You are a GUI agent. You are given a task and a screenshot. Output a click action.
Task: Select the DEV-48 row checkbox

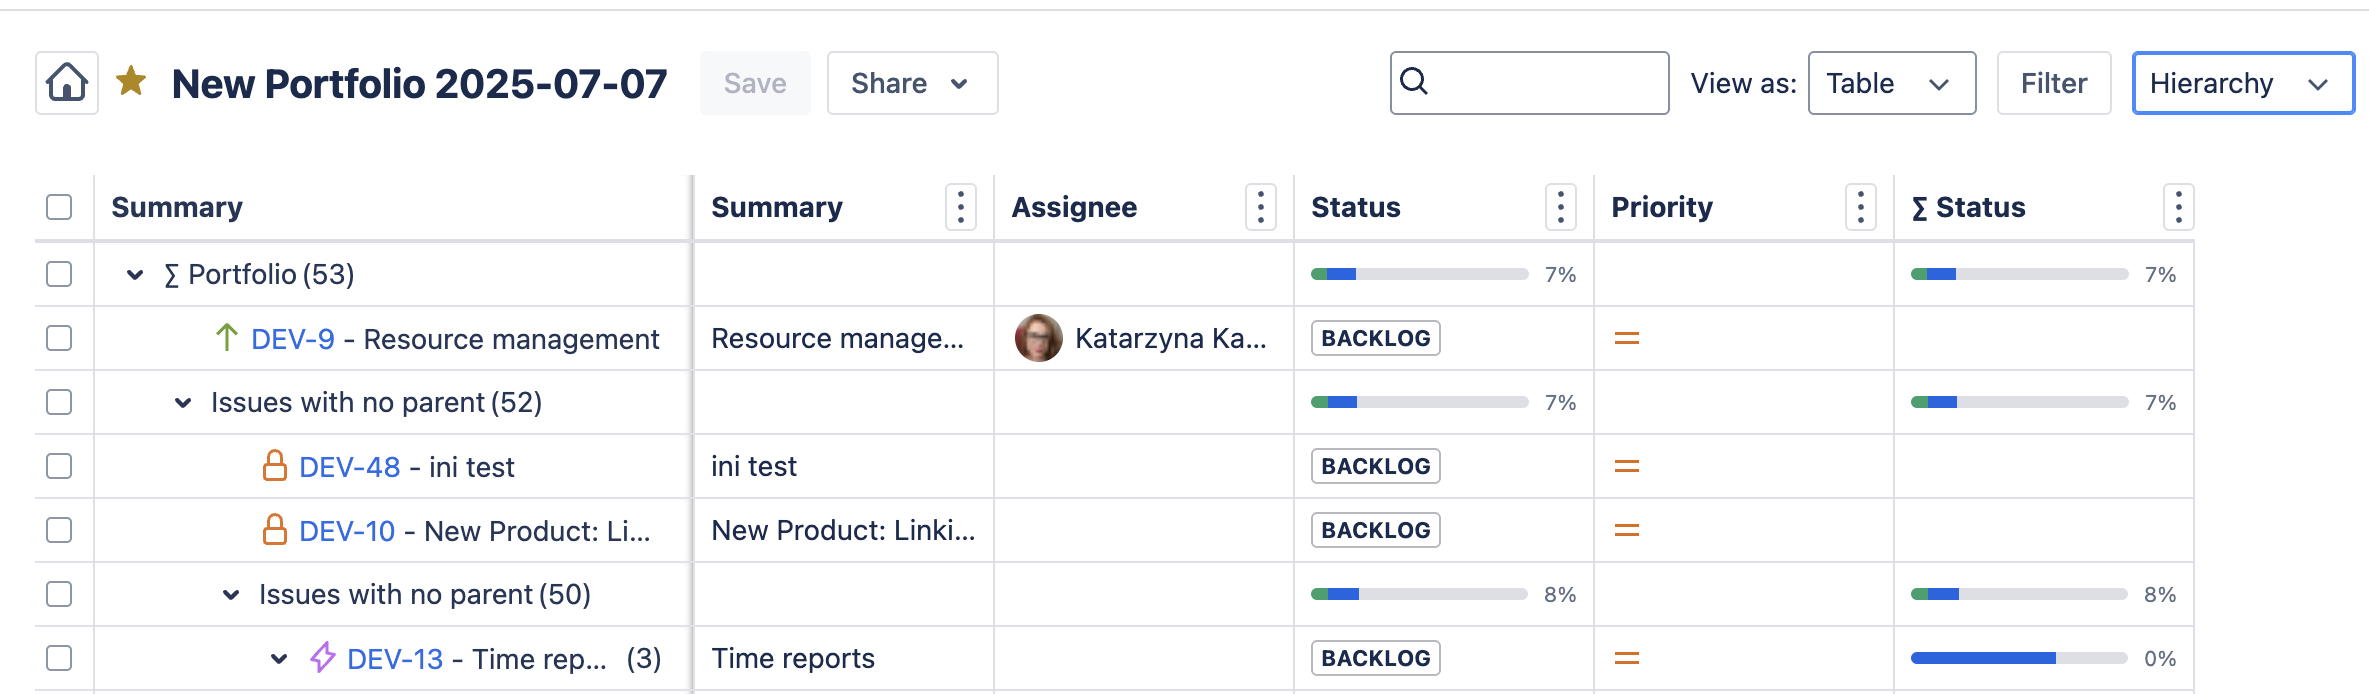point(59,466)
